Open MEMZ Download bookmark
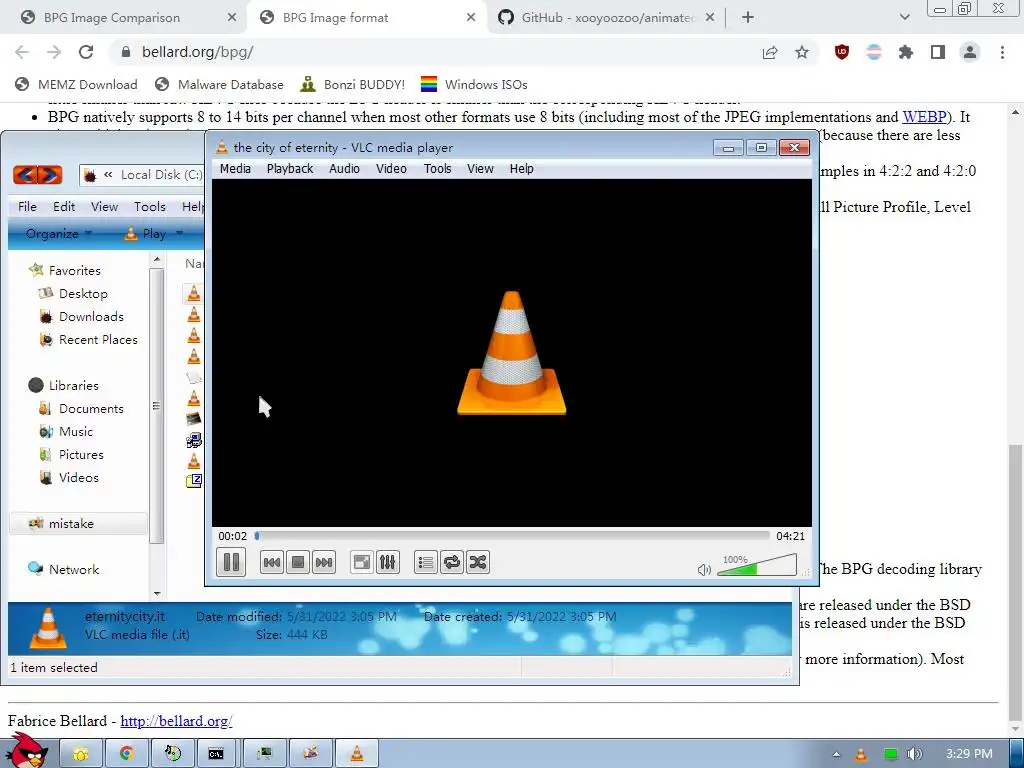The image size is (1024, 768). (x=76, y=84)
